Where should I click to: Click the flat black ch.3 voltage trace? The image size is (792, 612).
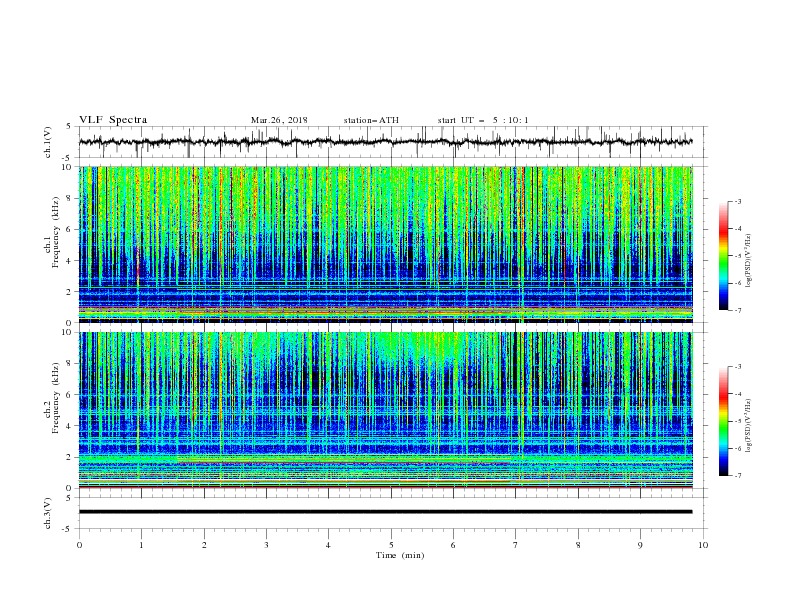click(x=385, y=512)
